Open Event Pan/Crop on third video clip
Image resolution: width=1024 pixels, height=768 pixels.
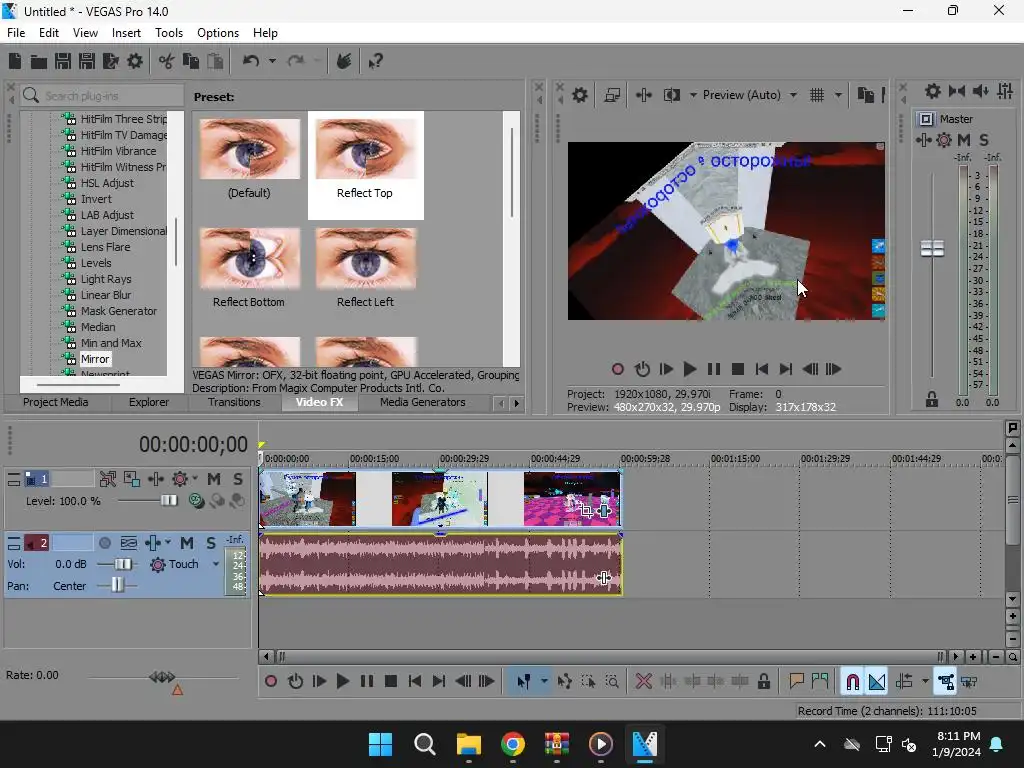[x=586, y=511]
